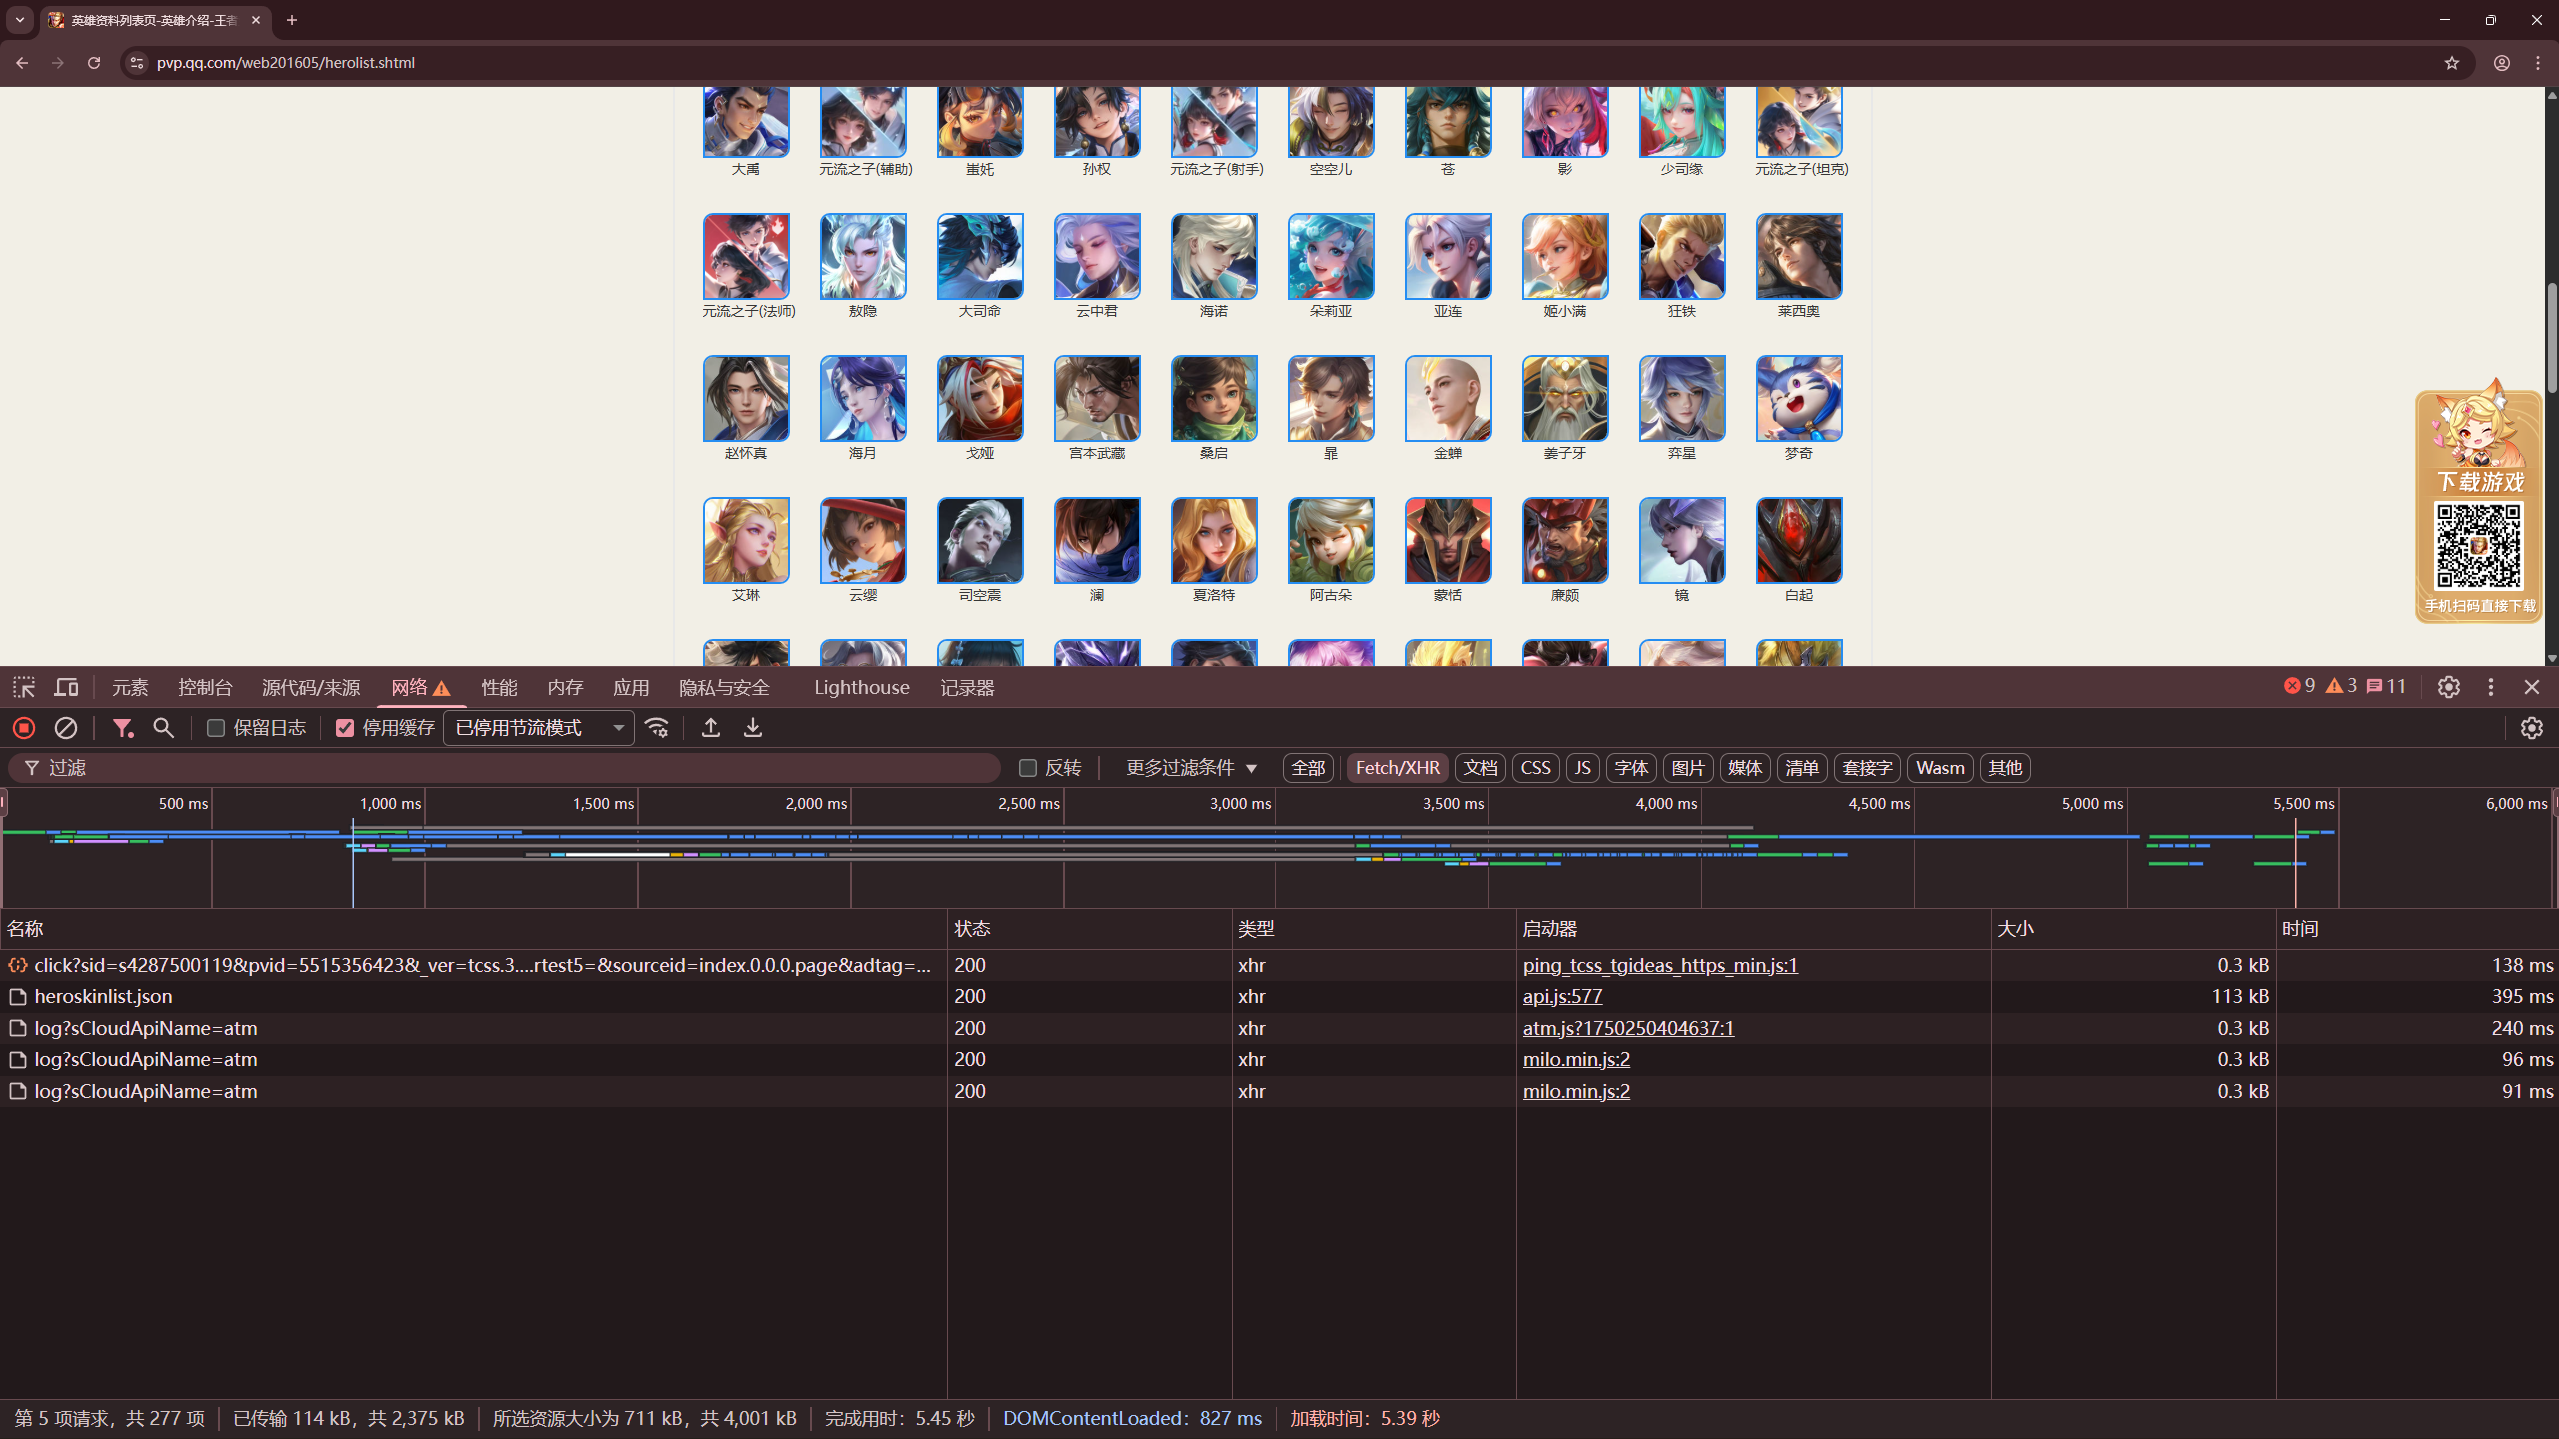Enable the 保留日志 checkbox
2559x1439 pixels.
click(216, 728)
